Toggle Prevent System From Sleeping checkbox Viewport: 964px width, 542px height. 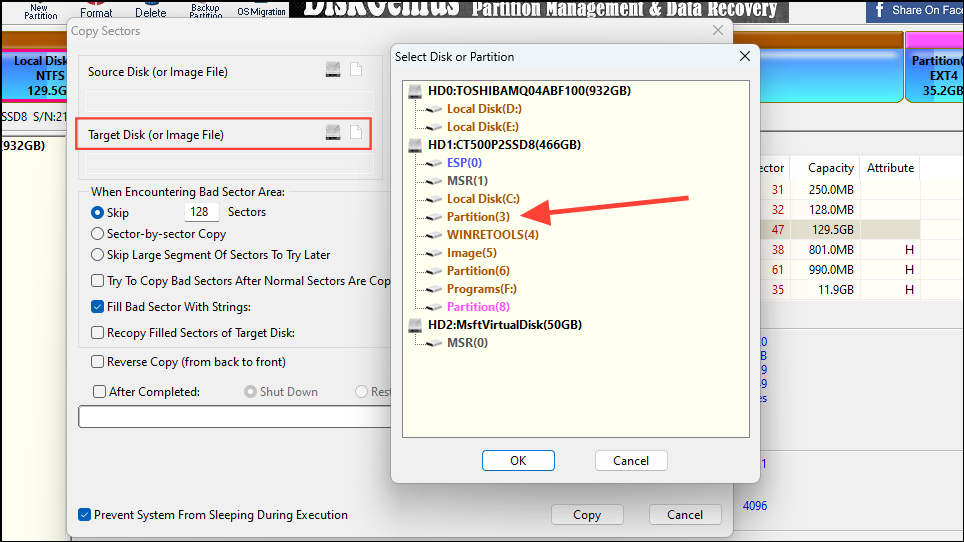tap(85, 514)
